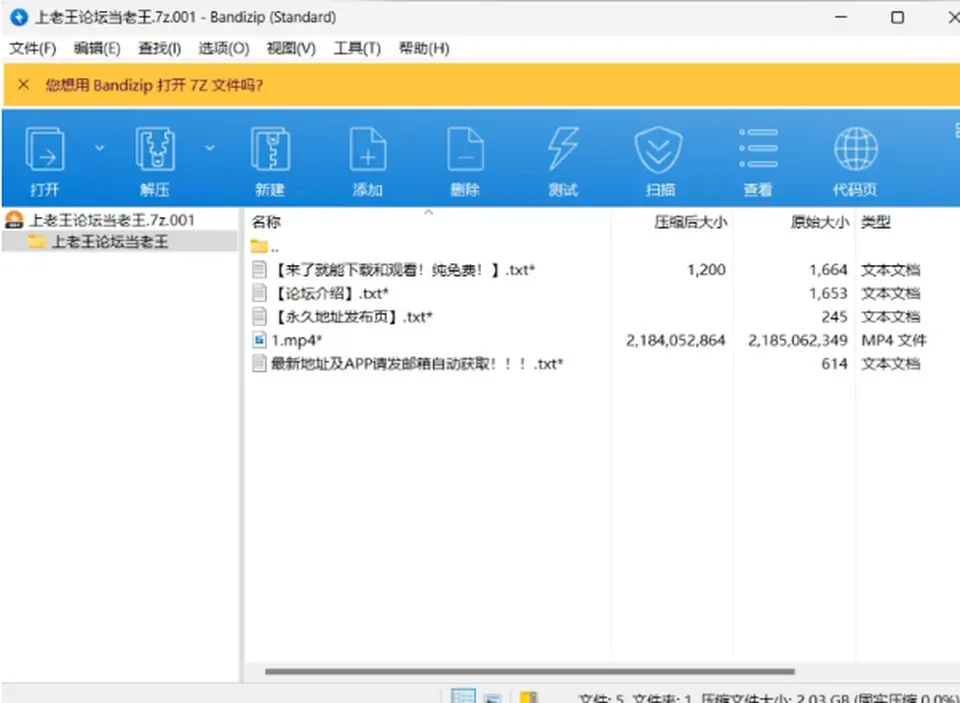Open the 编辑(E) menu
Image resolution: width=960 pixels, height=703 pixels.
[x=97, y=48]
